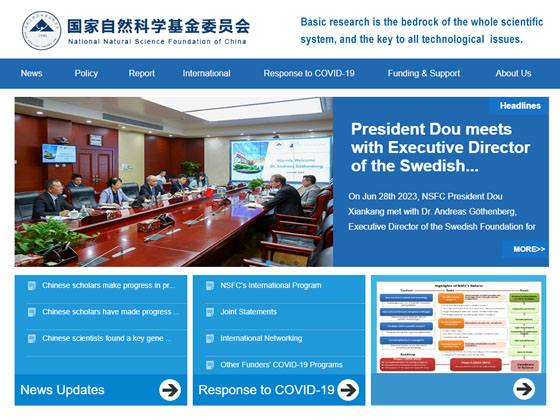
Task: Open Response to COVID-19 in navigation bar
Action: pos(309,73)
